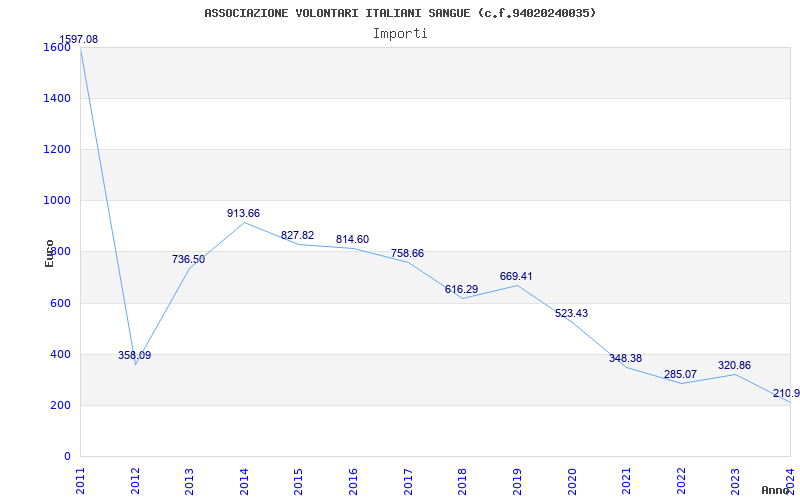Click the 348.38 data label
The height and width of the screenshot is (500, 800).
tap(625, 358)
